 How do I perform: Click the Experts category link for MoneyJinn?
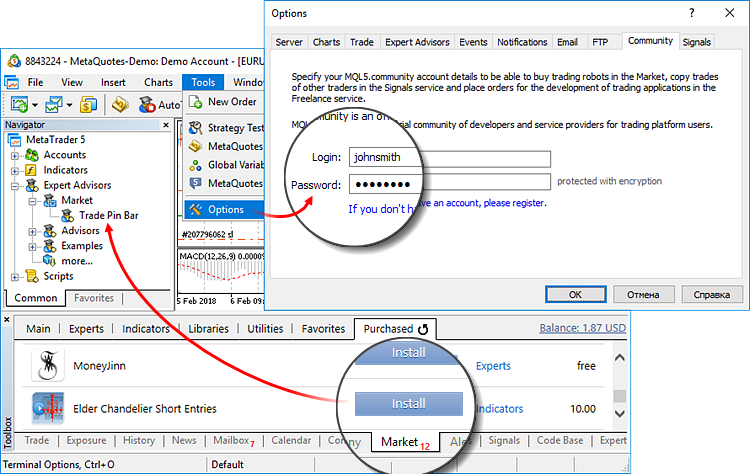pos(493,366)
